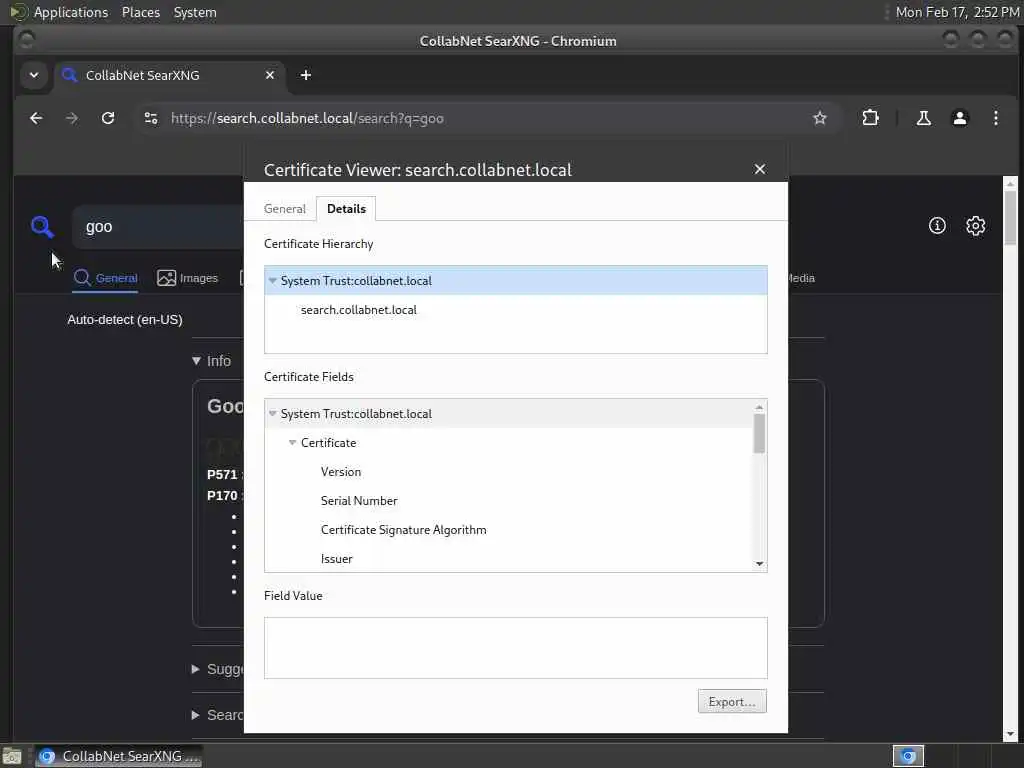The height and width of the screenshot is (768, 1024).
Task: Go back with the browser back arrow
Action: coord(36,118)
